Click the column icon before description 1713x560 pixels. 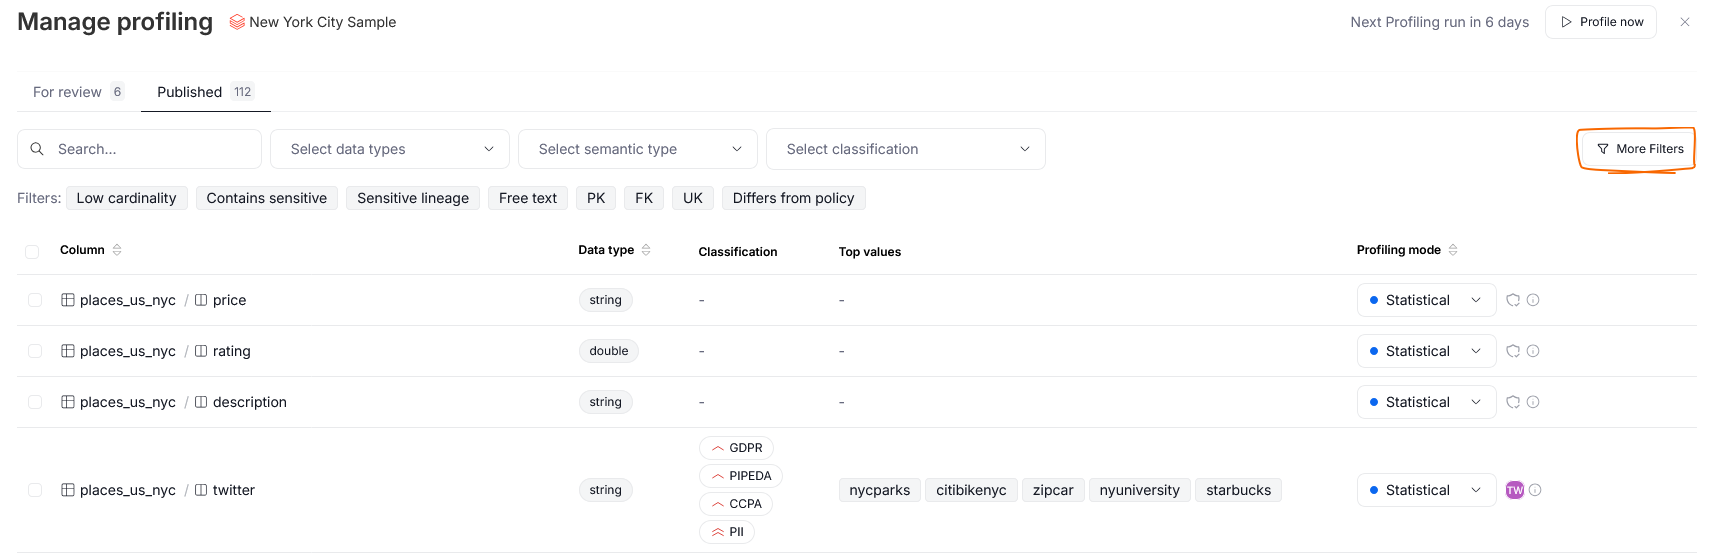[x=201, y=402]
